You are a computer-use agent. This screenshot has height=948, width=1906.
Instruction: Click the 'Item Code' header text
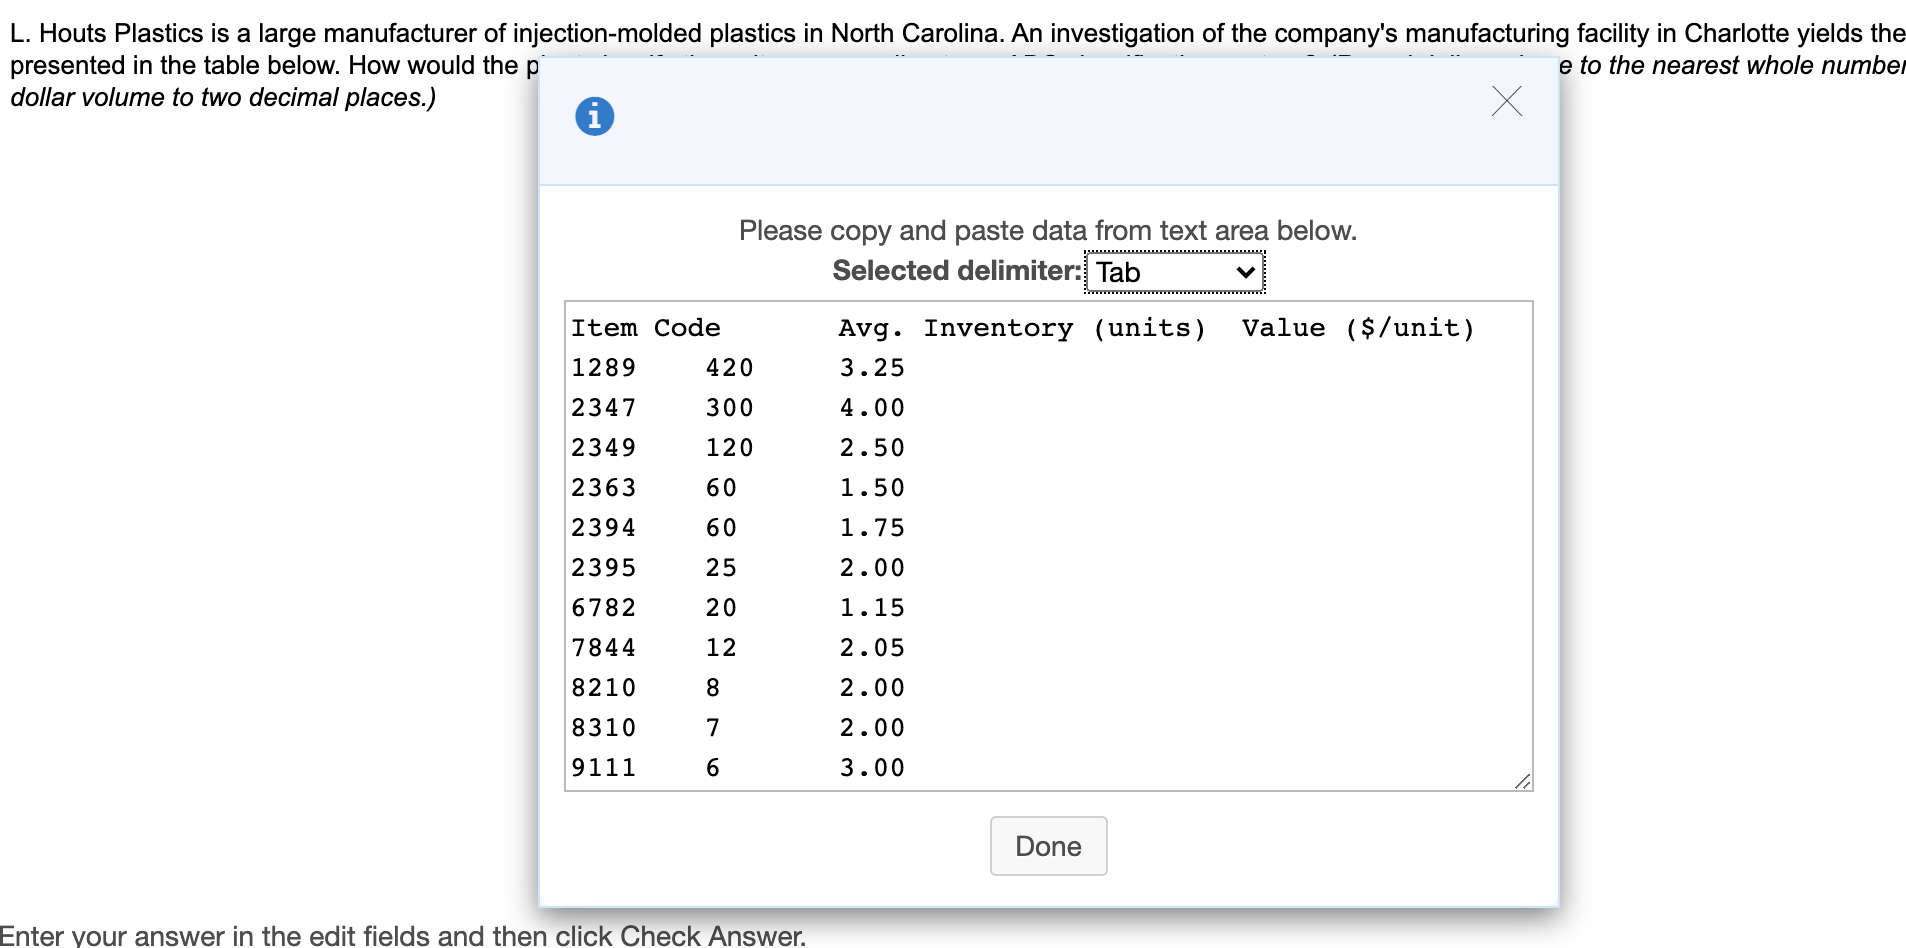pyautogui.click(x=646, y=328)
